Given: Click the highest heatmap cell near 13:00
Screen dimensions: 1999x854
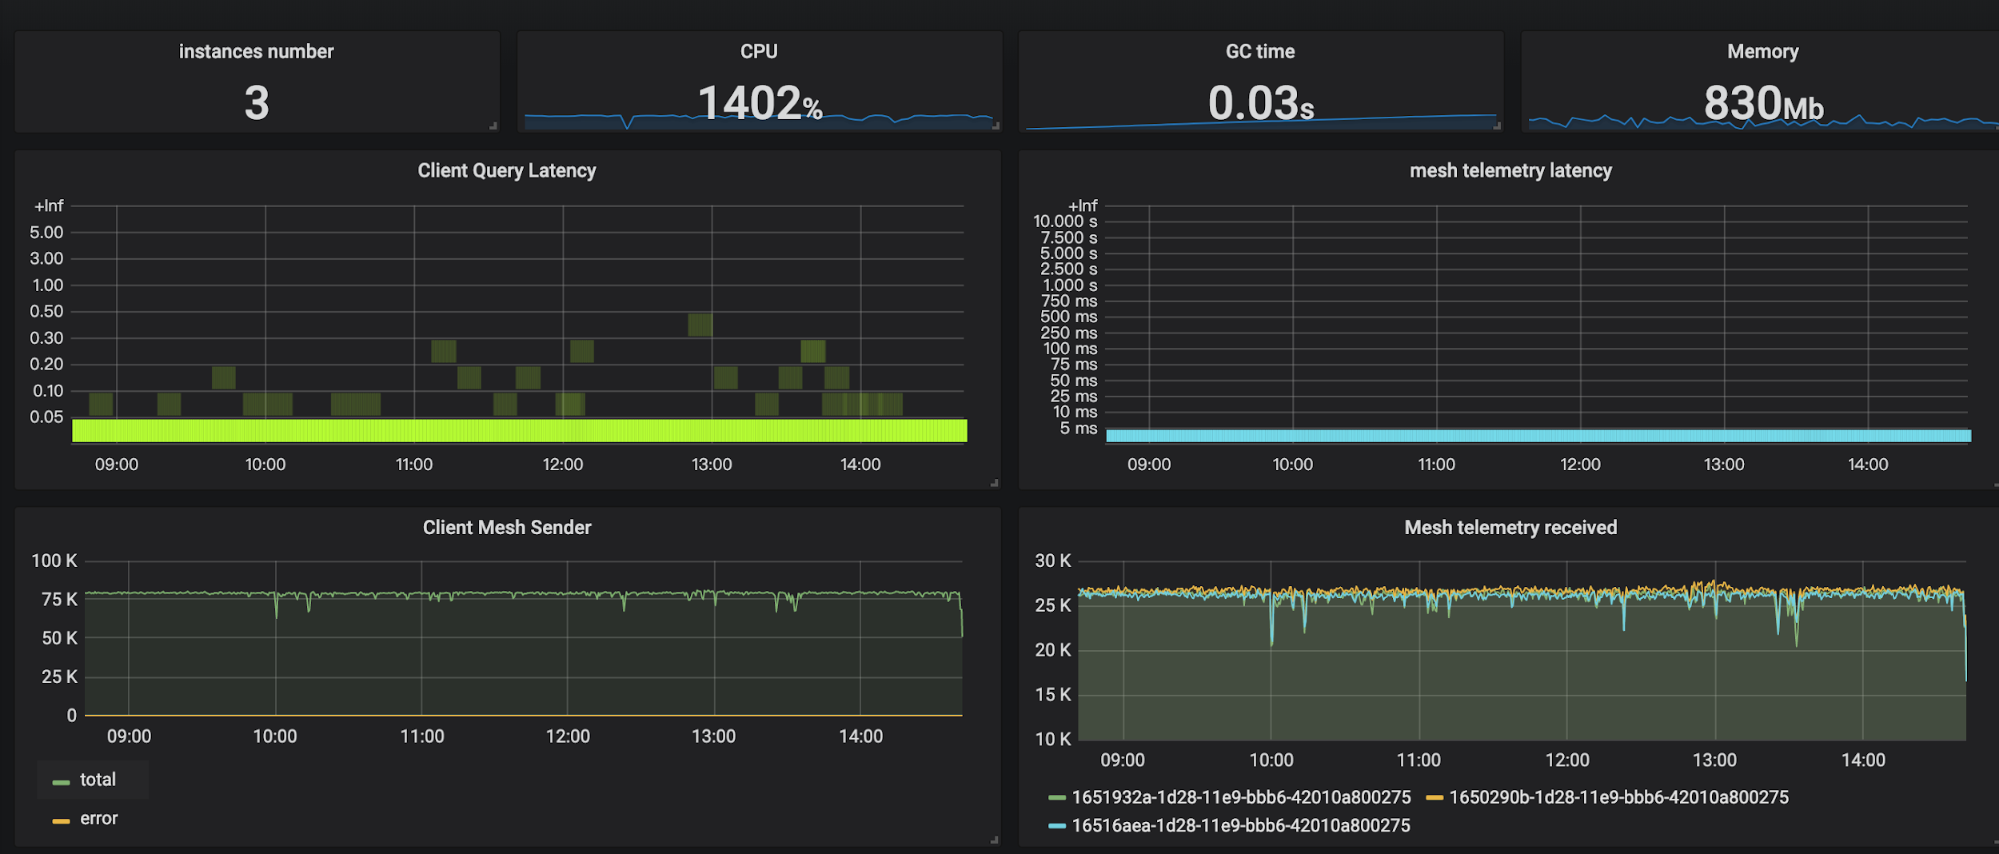Looking at the screenshot, I should (700, 324).
